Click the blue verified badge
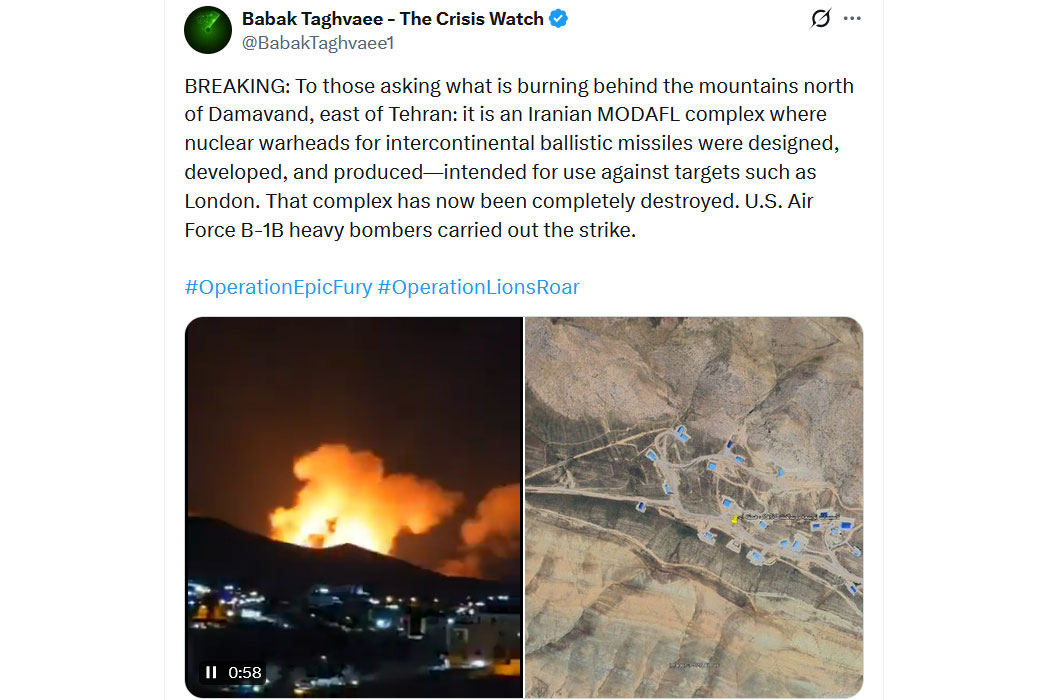This screenshot has width=1050, height=700. point(558,19)
